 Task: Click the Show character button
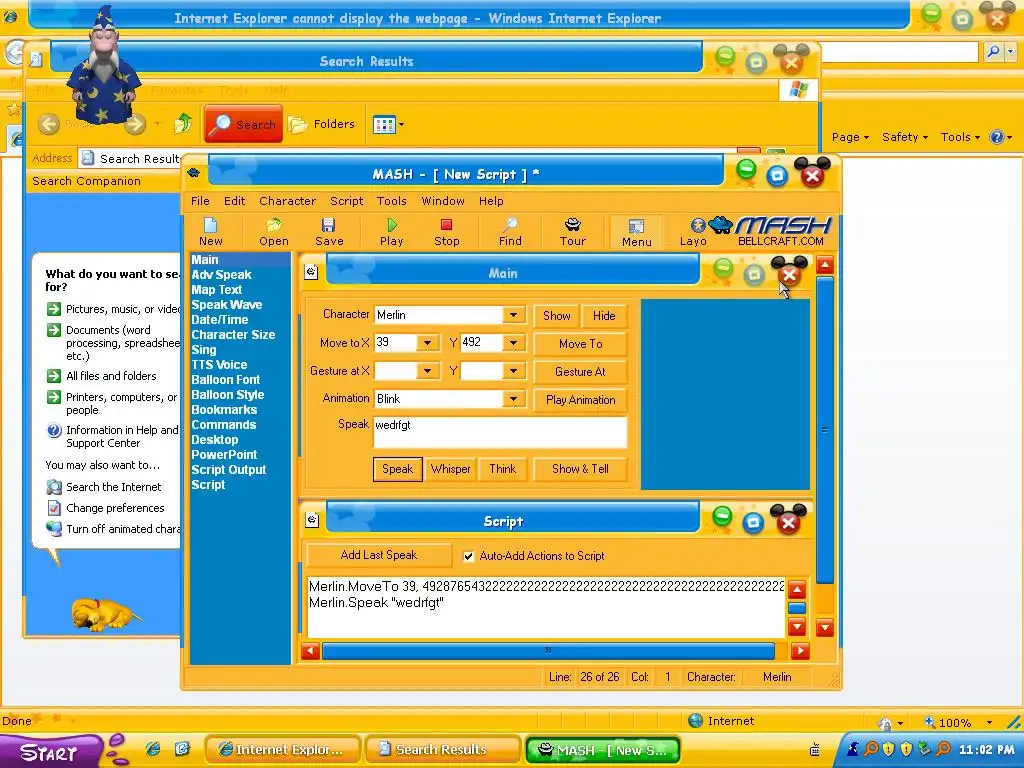556,316
